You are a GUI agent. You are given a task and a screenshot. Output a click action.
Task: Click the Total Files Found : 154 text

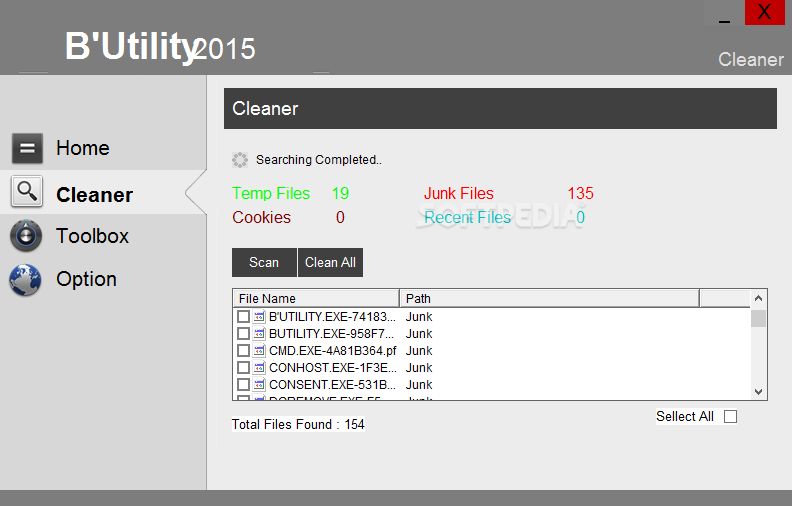(x=298, y=424)
